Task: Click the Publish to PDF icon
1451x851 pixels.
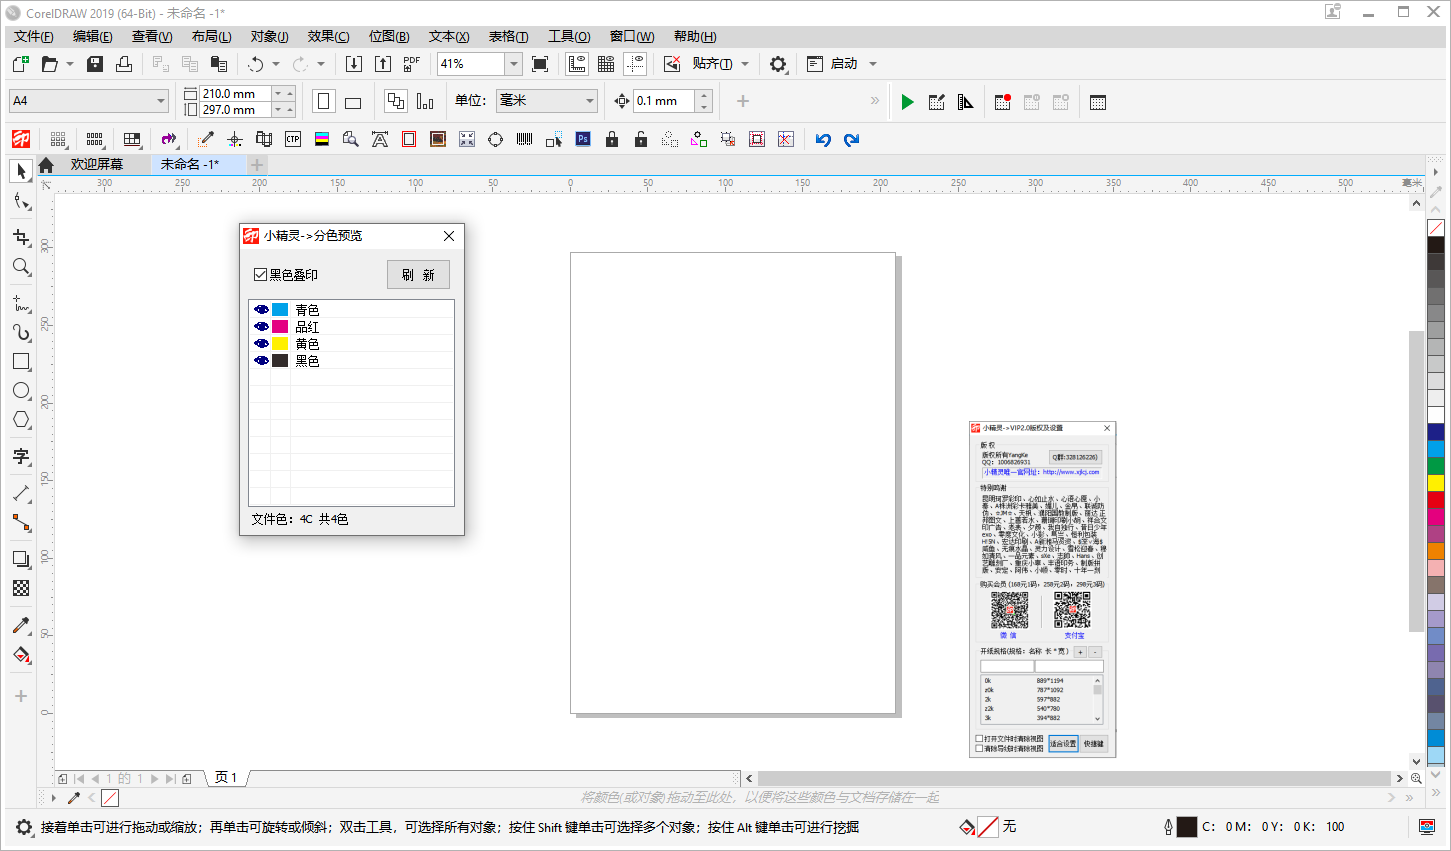Action: 411,64
